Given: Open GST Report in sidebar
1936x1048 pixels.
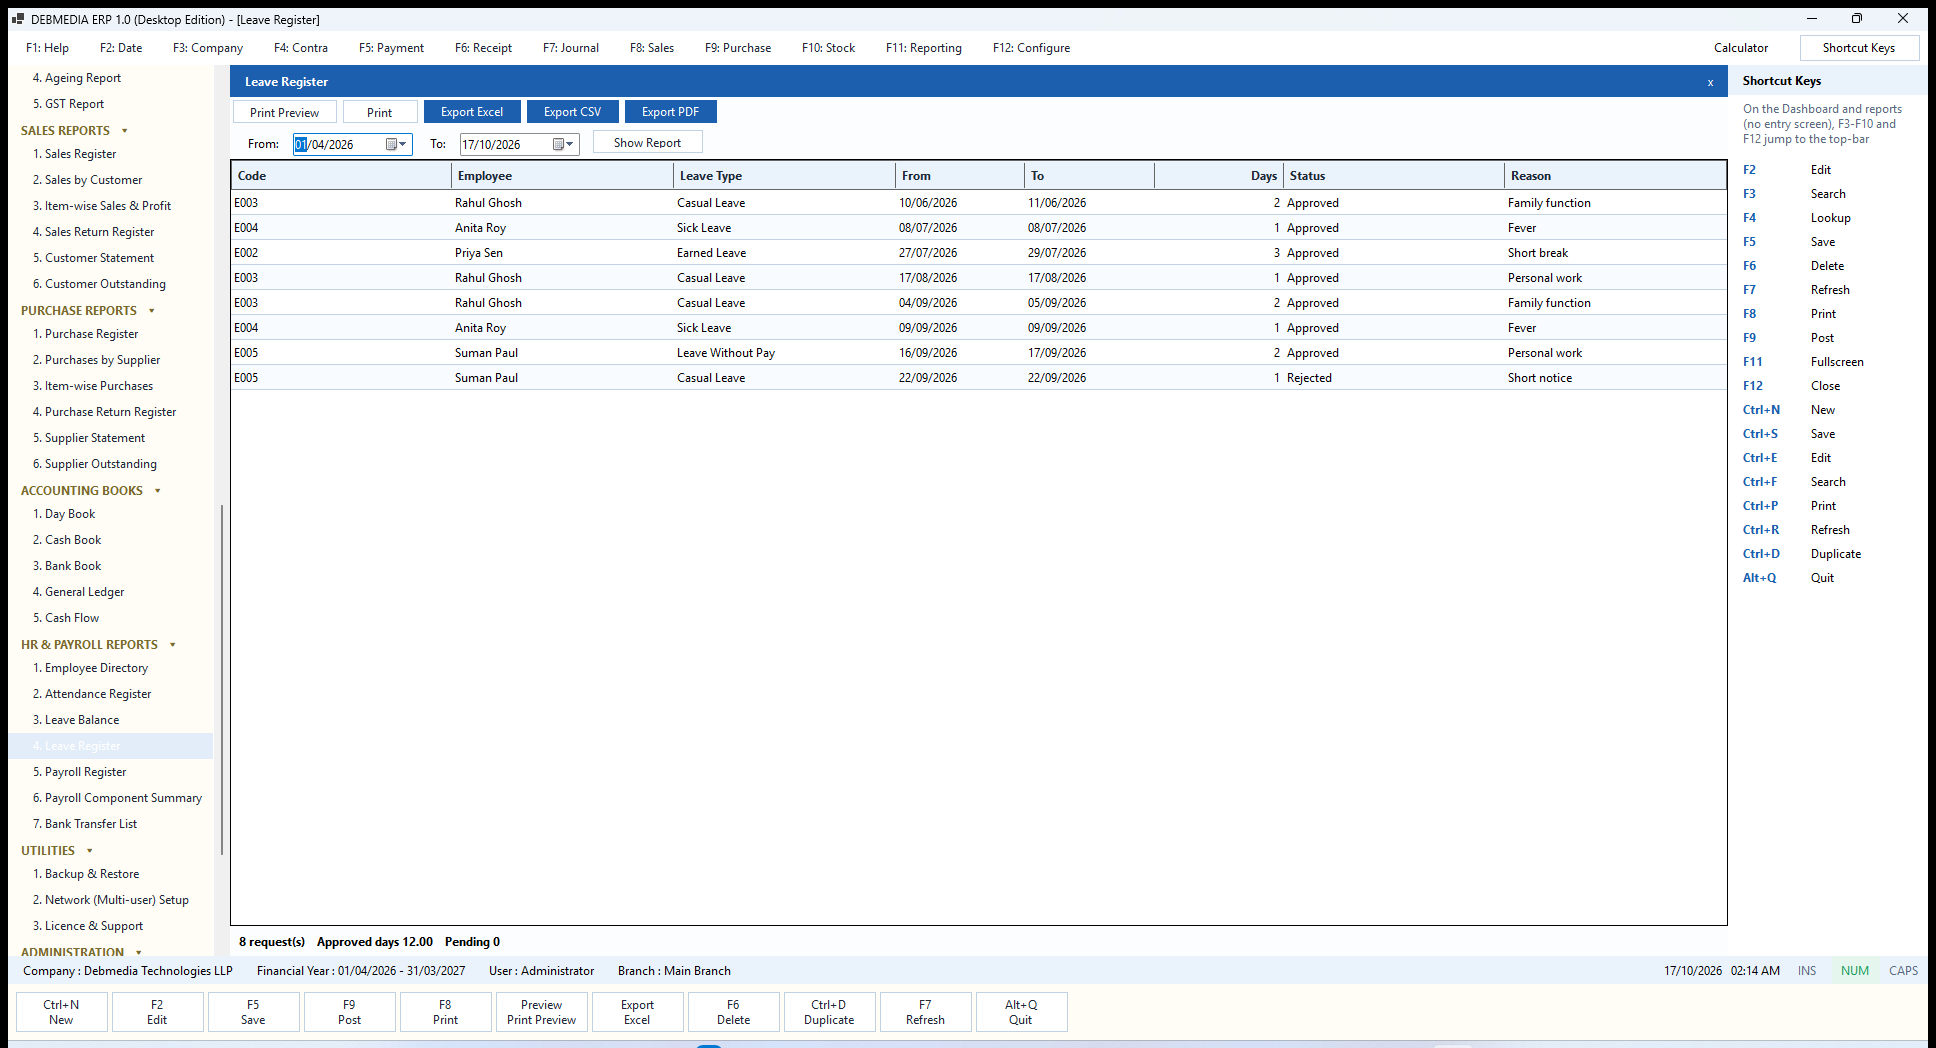Looking at the screenshot, I should pyautogui.click(x=74, y=104).
